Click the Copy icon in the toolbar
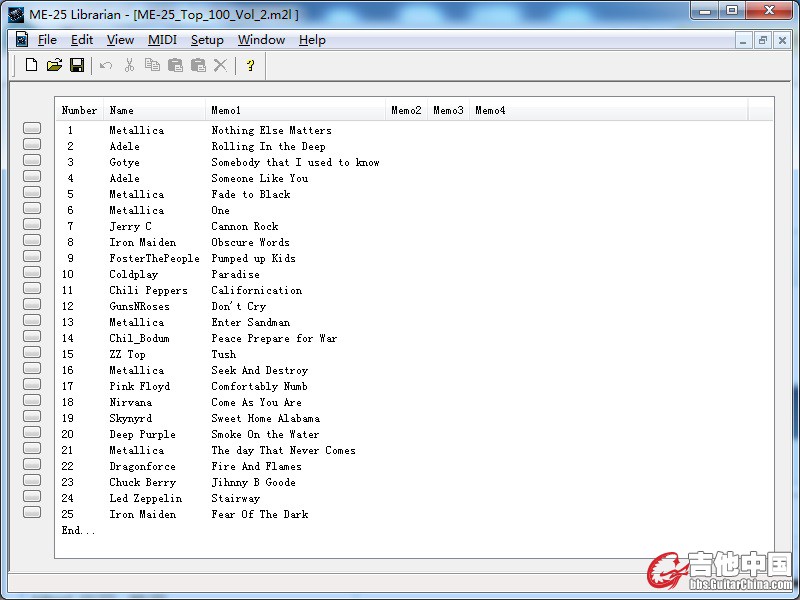 [152, 65]
